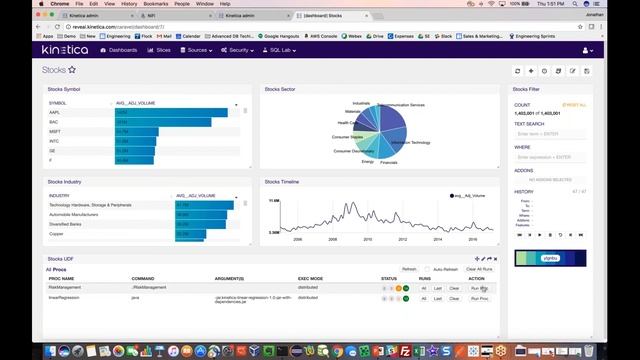640x360 pixels.
Task: Click the edit dashboard pencil icon
Action: (x=573, y=71)
